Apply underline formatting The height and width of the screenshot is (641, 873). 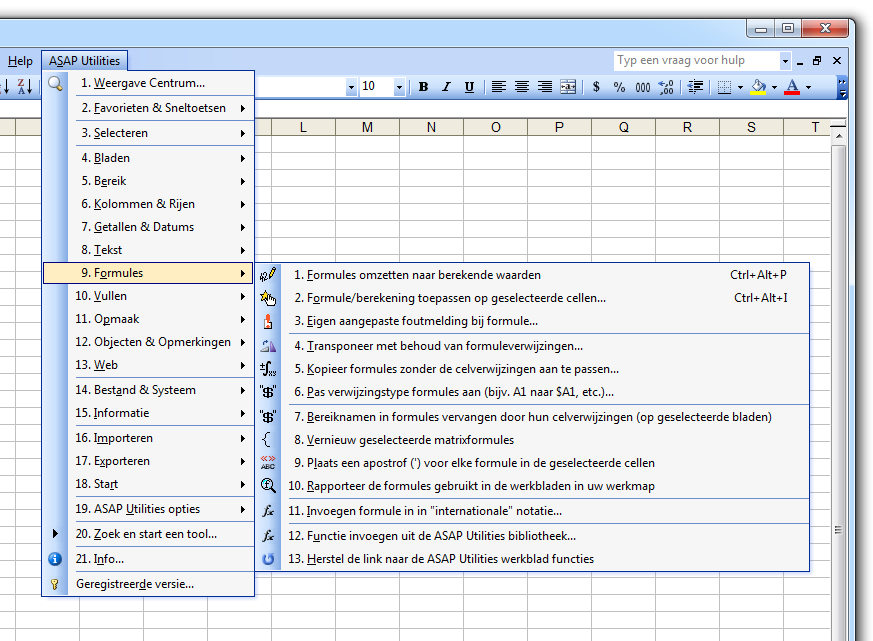click(x=469, y=87)
